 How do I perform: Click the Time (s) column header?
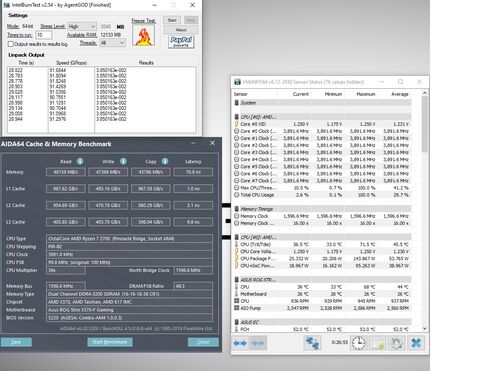26,63
